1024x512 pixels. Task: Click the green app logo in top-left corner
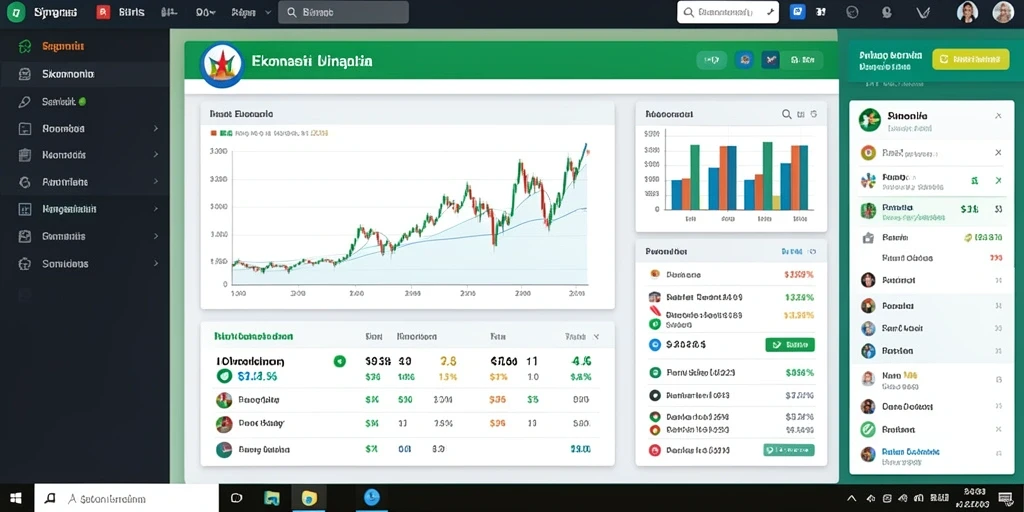(16, 12)
